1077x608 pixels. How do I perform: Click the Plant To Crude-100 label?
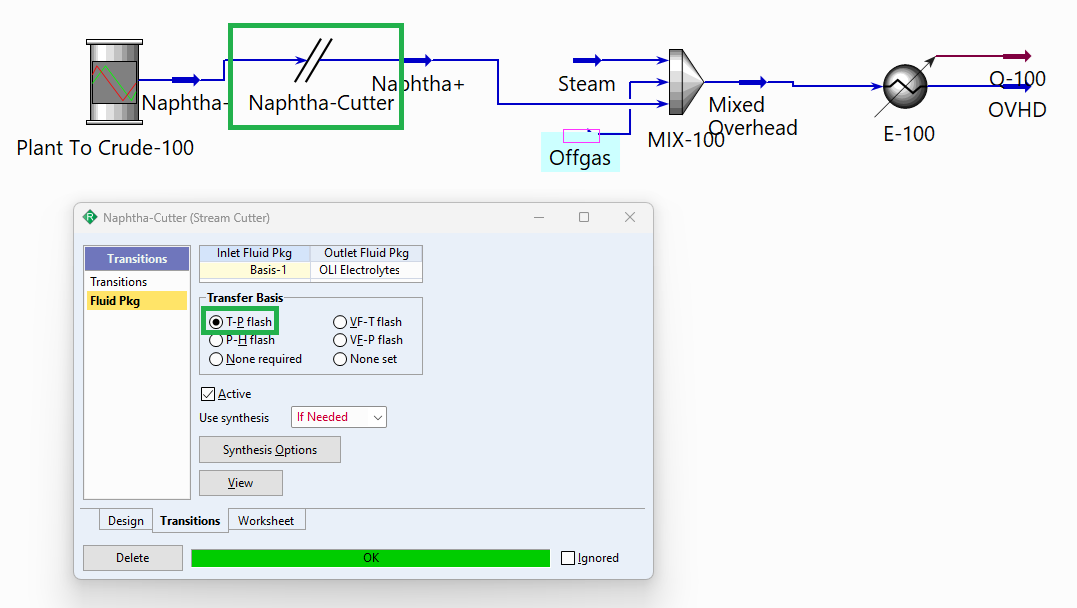coord(105,148)
